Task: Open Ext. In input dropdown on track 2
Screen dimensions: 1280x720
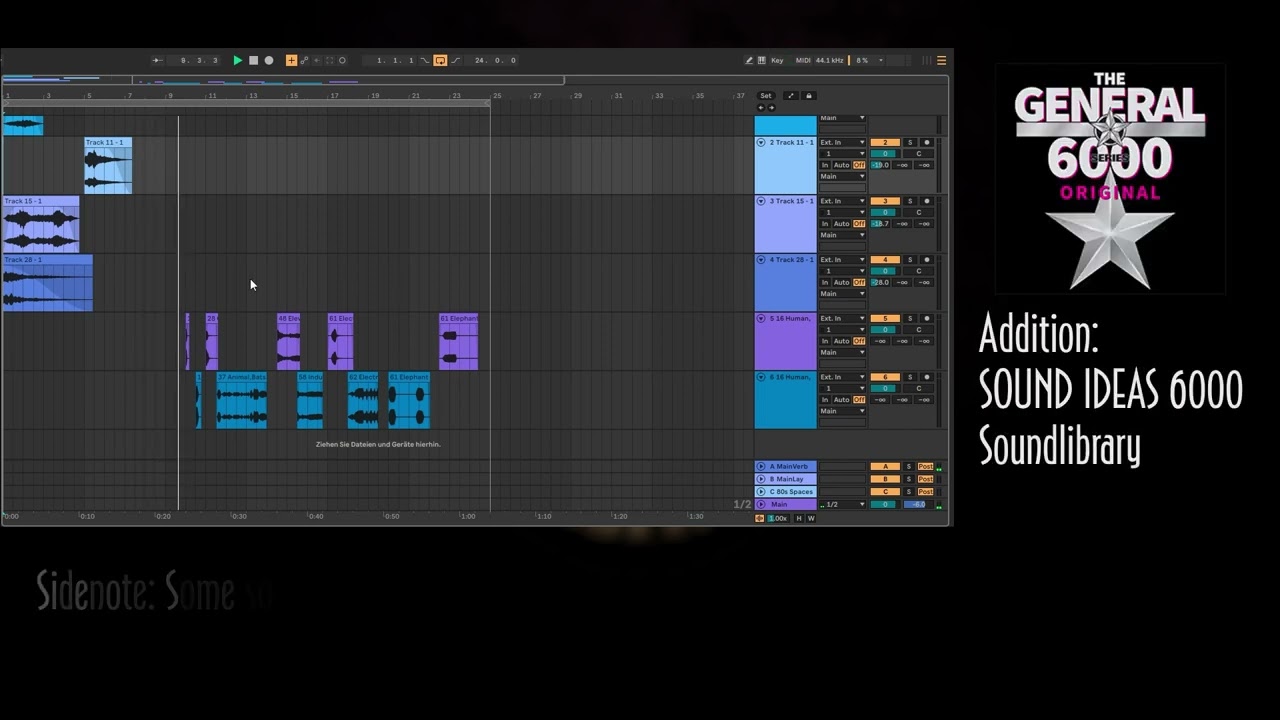Action: pyautogui.click(x=843, y=143)
